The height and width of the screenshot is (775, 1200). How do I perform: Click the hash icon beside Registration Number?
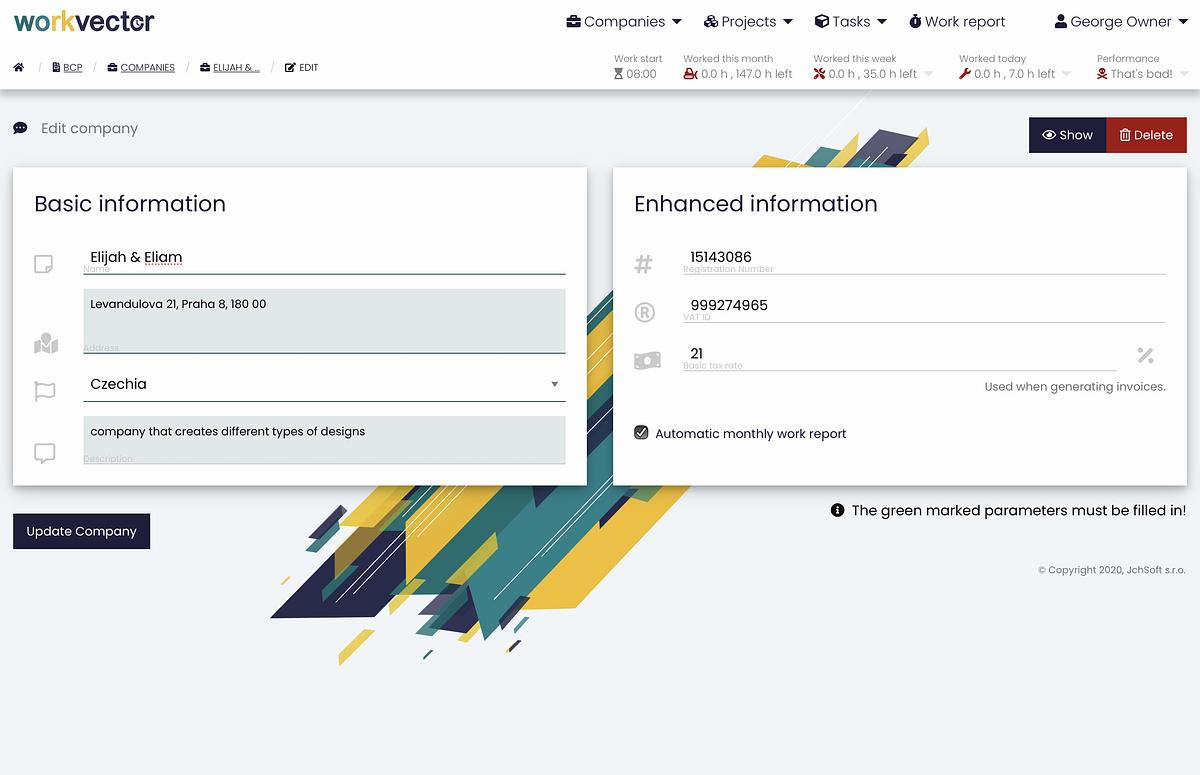tap(644, 264)
